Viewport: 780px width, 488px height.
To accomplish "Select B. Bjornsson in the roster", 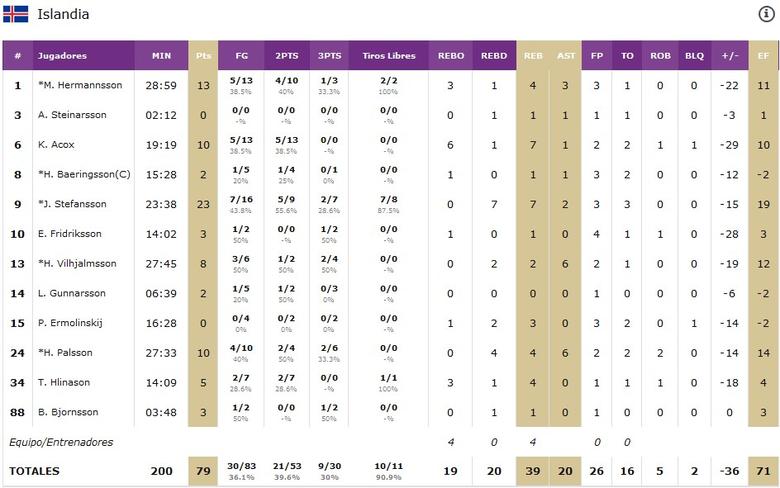I will click(x=68, y=411).
